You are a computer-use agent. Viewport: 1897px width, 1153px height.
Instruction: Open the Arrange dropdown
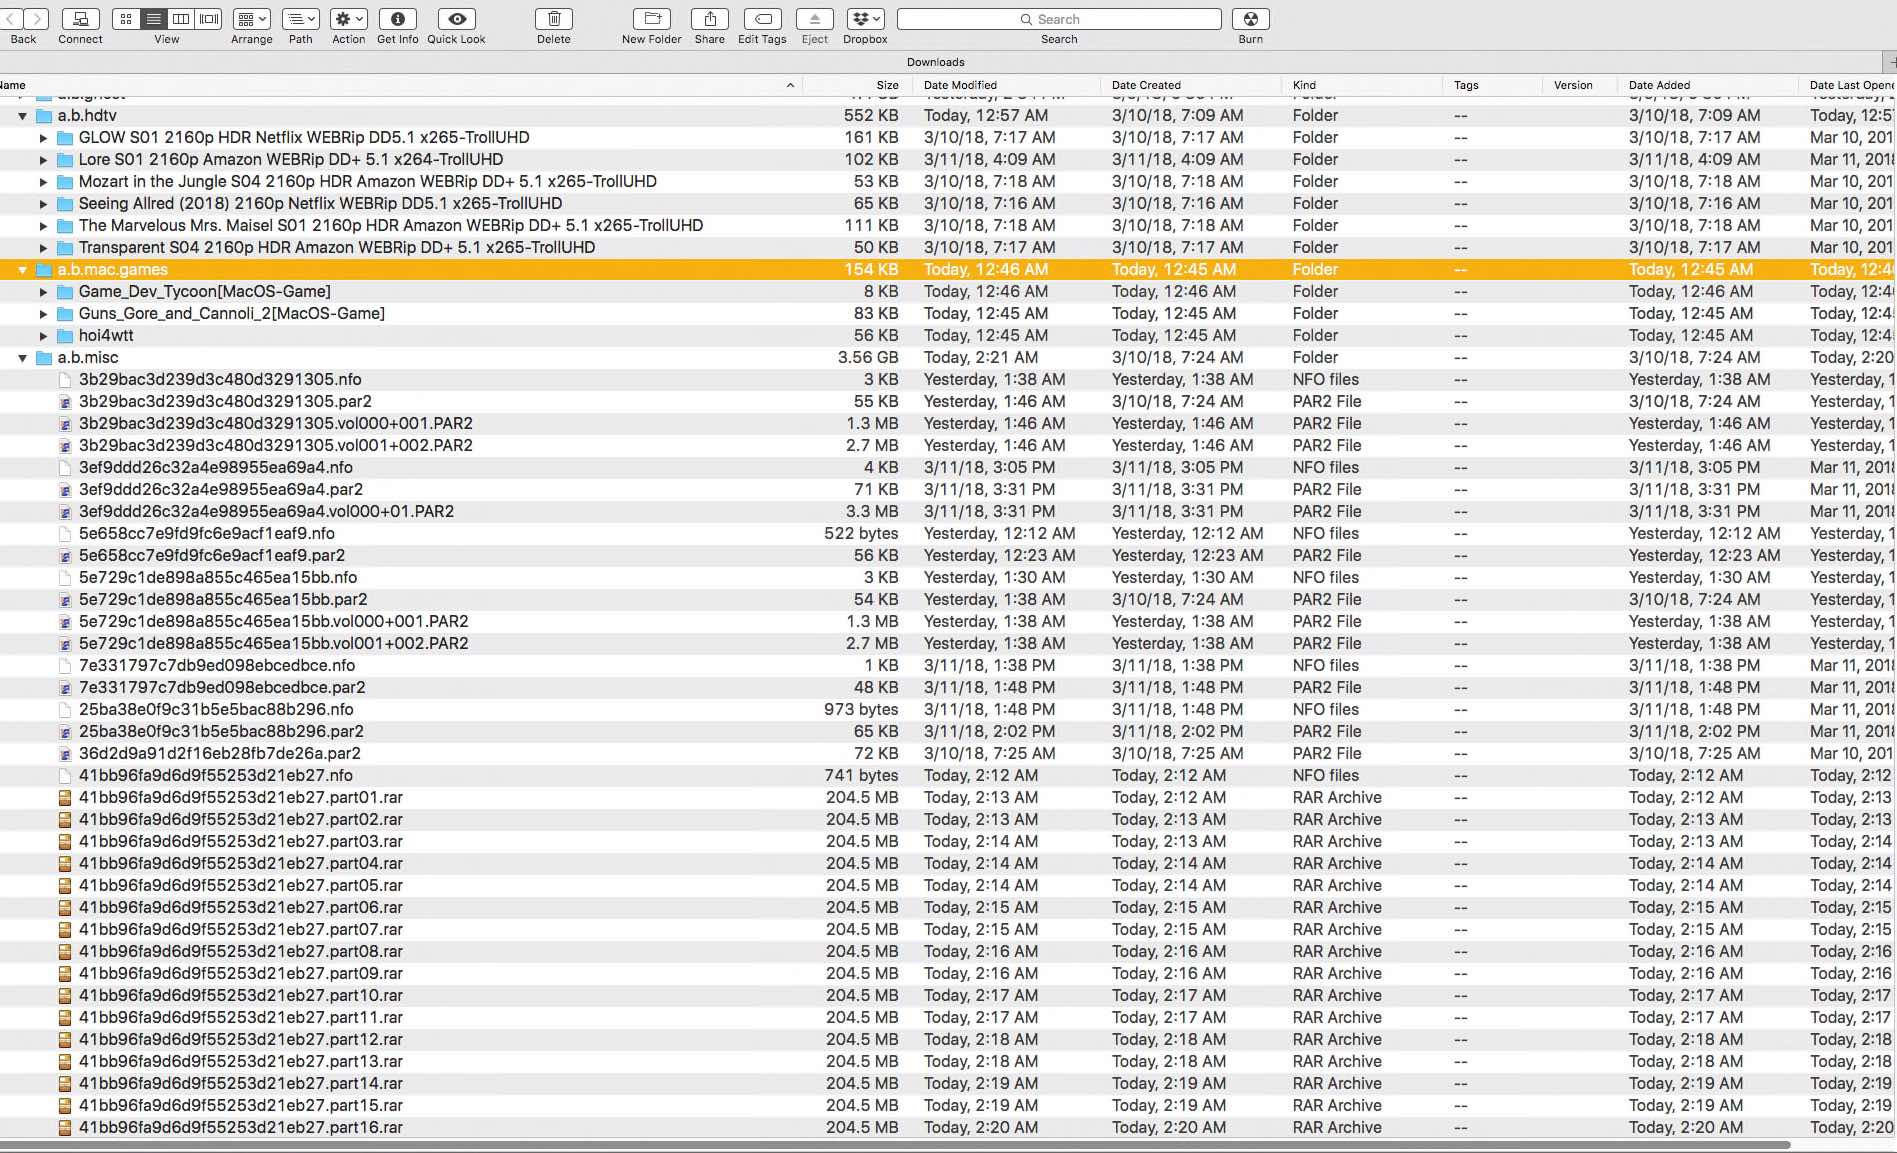point(252,19)
